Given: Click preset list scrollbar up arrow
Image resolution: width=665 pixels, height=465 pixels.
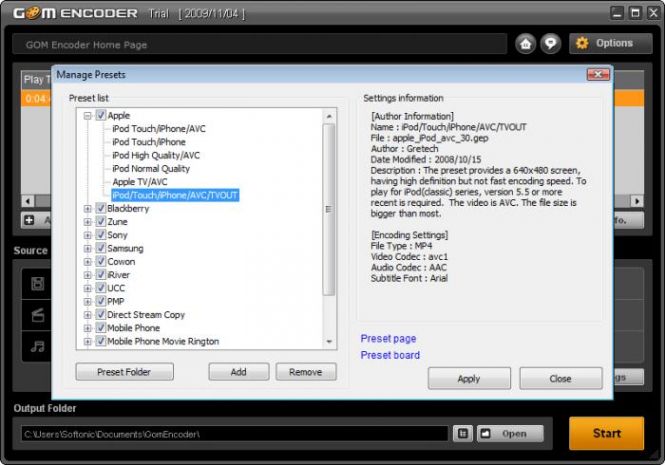Looking at the screenshot, I should tap(329, 116).
